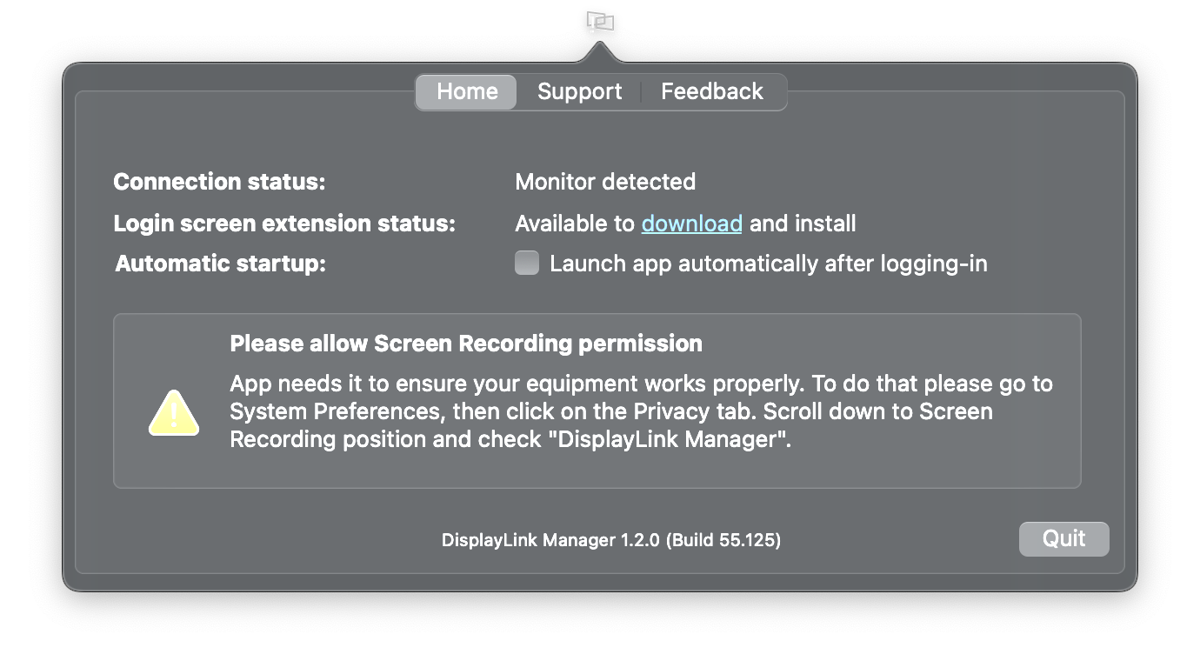Open the DisplayLink Manager status bar icon

coord(598,20)
